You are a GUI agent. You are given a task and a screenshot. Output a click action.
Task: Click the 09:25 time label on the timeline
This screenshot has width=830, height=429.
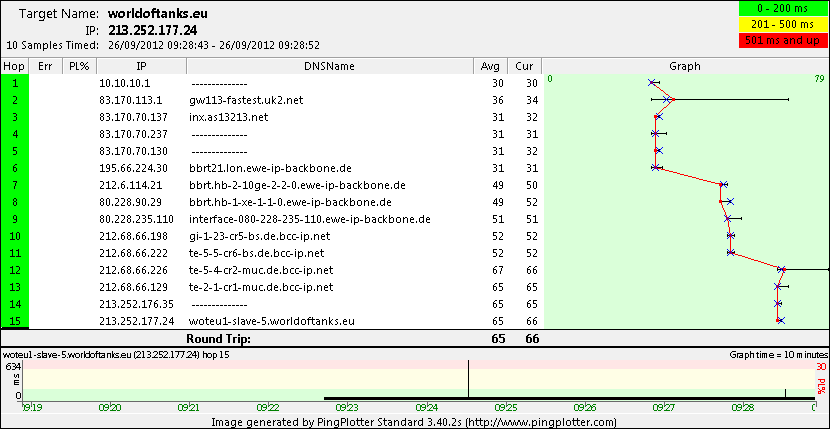click(506, 408)
